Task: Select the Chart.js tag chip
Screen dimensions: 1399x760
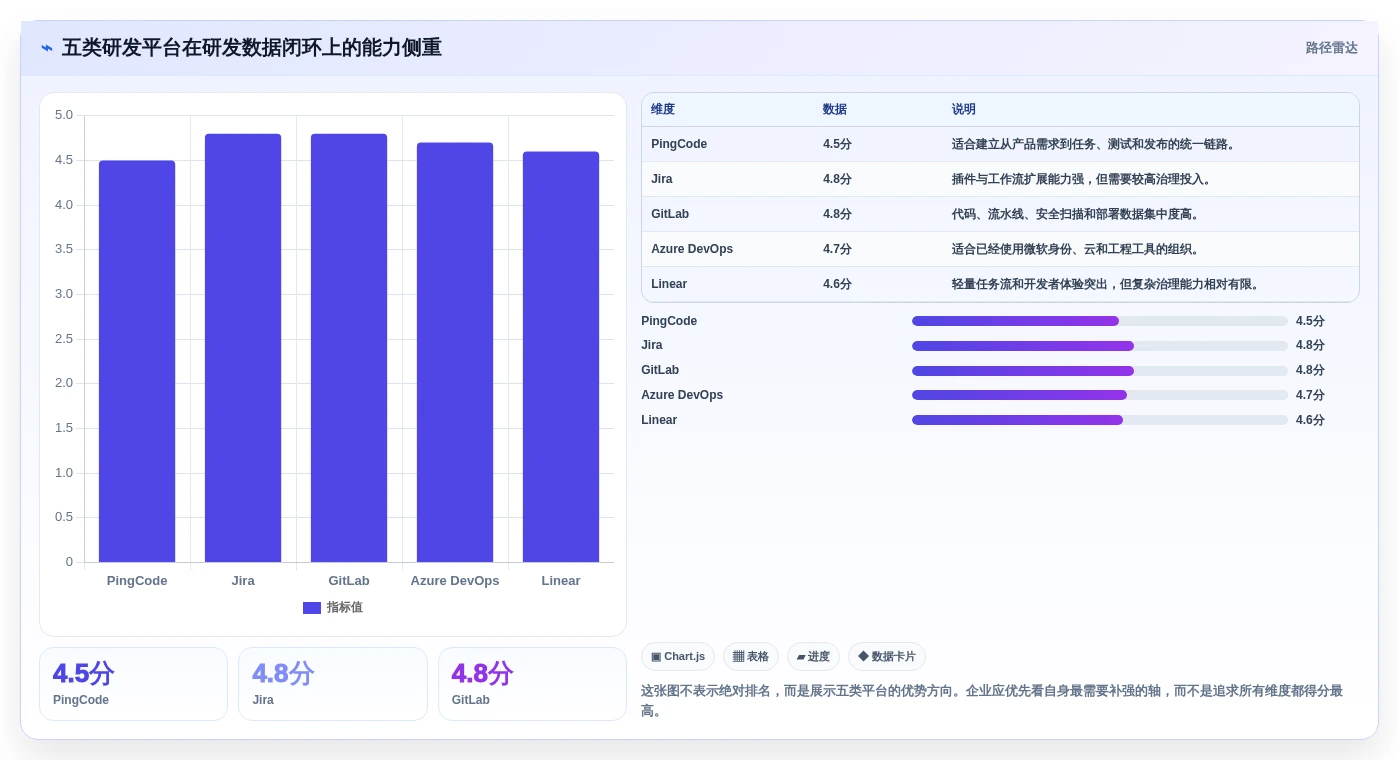Action: coord(678,657)
